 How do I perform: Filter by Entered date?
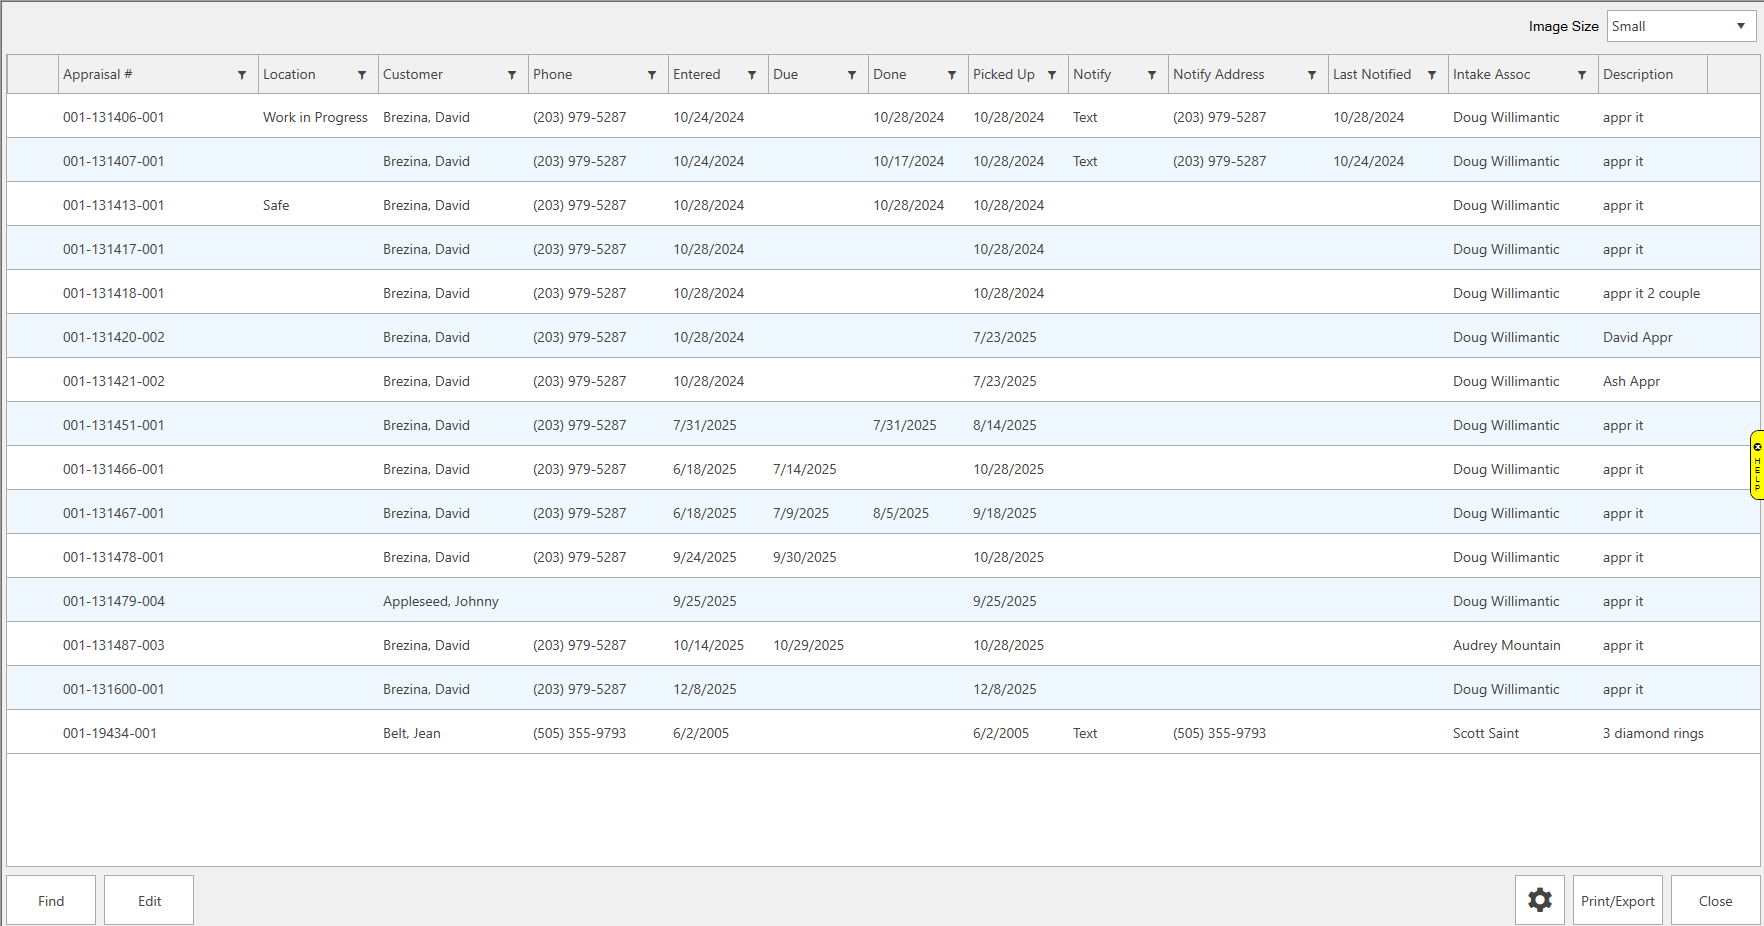pyautogui.click(x=752, y=75)
